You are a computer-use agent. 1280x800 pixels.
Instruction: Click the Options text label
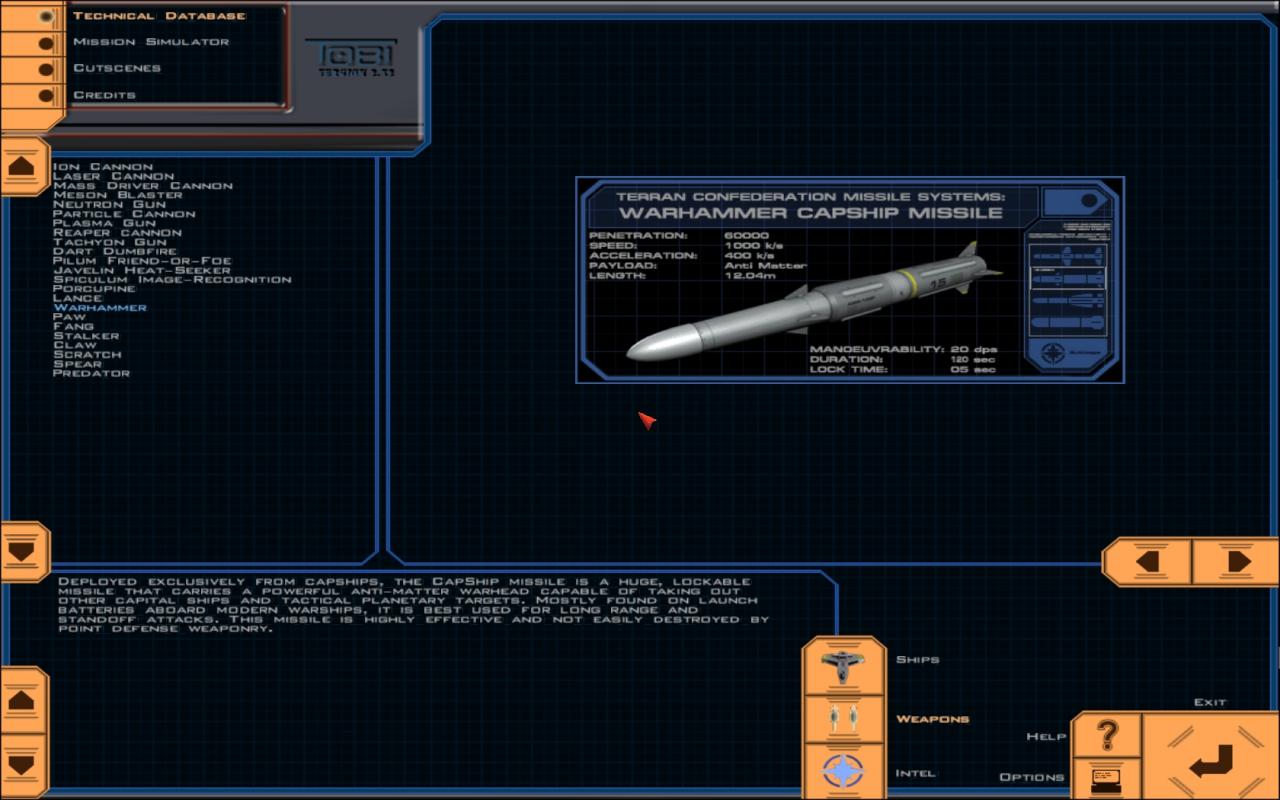point(1032,777)
